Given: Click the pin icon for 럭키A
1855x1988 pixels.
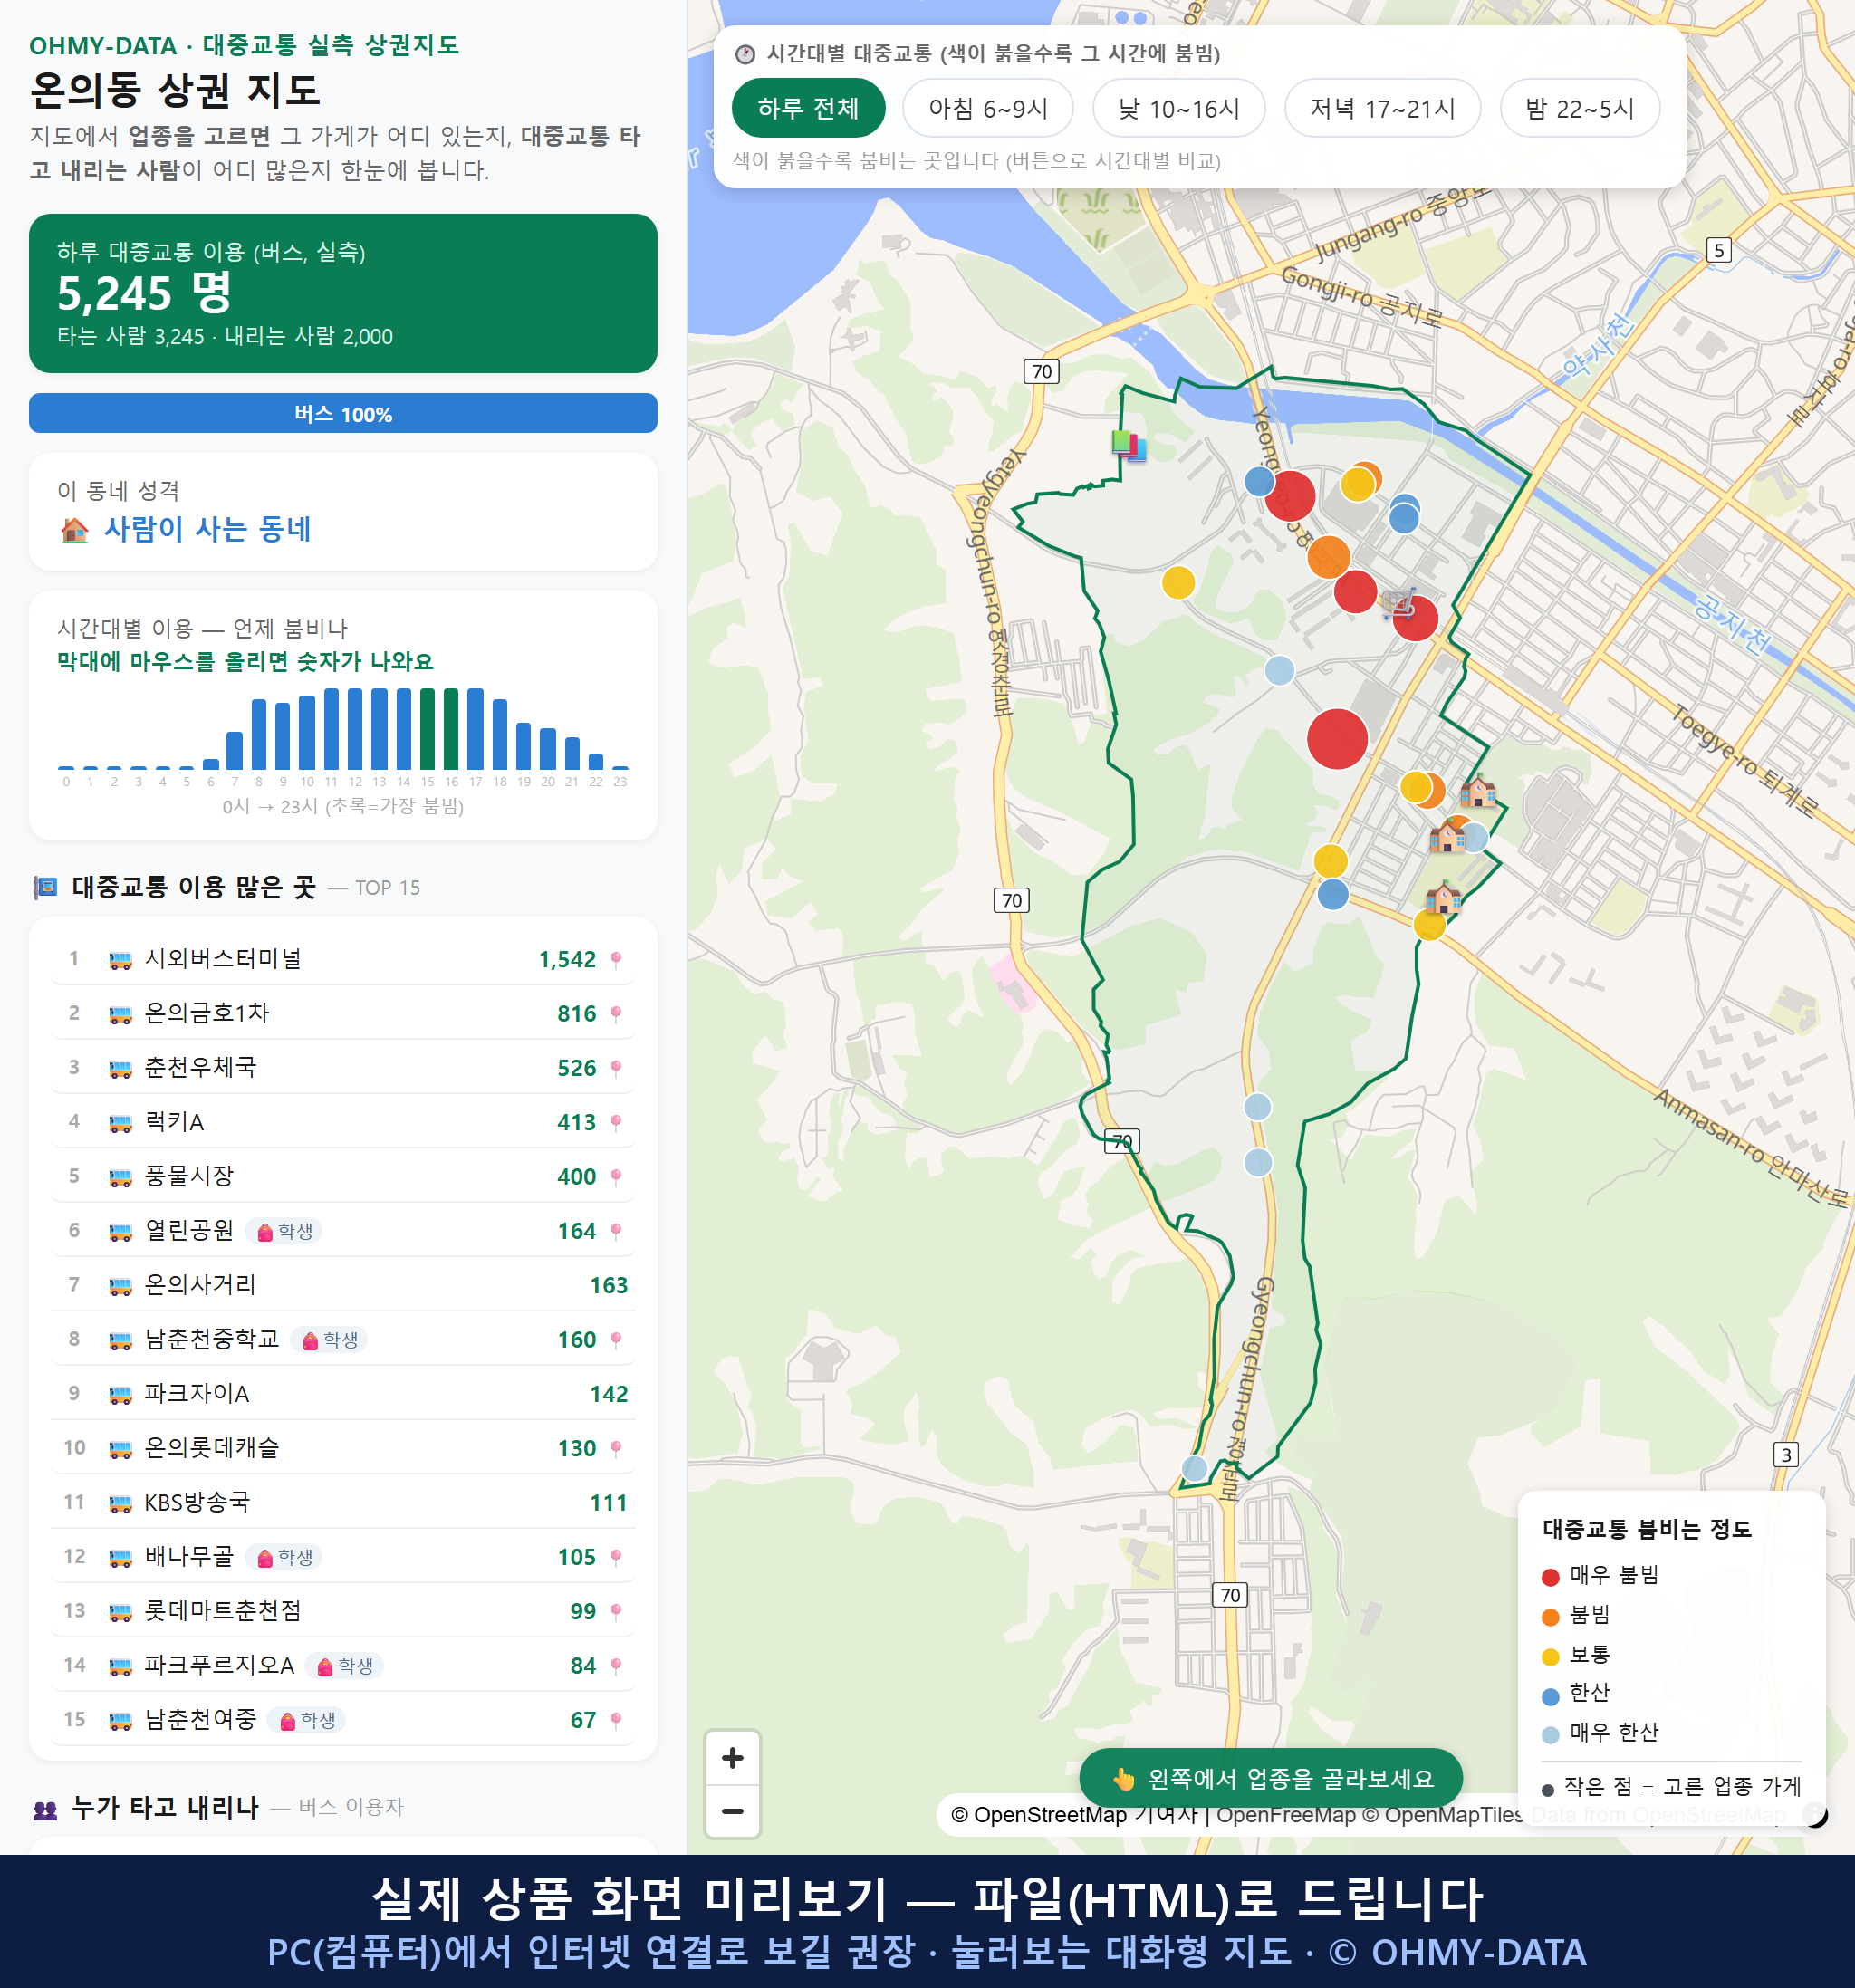Looking at the screenshot, I should [x=616, y=1123].
